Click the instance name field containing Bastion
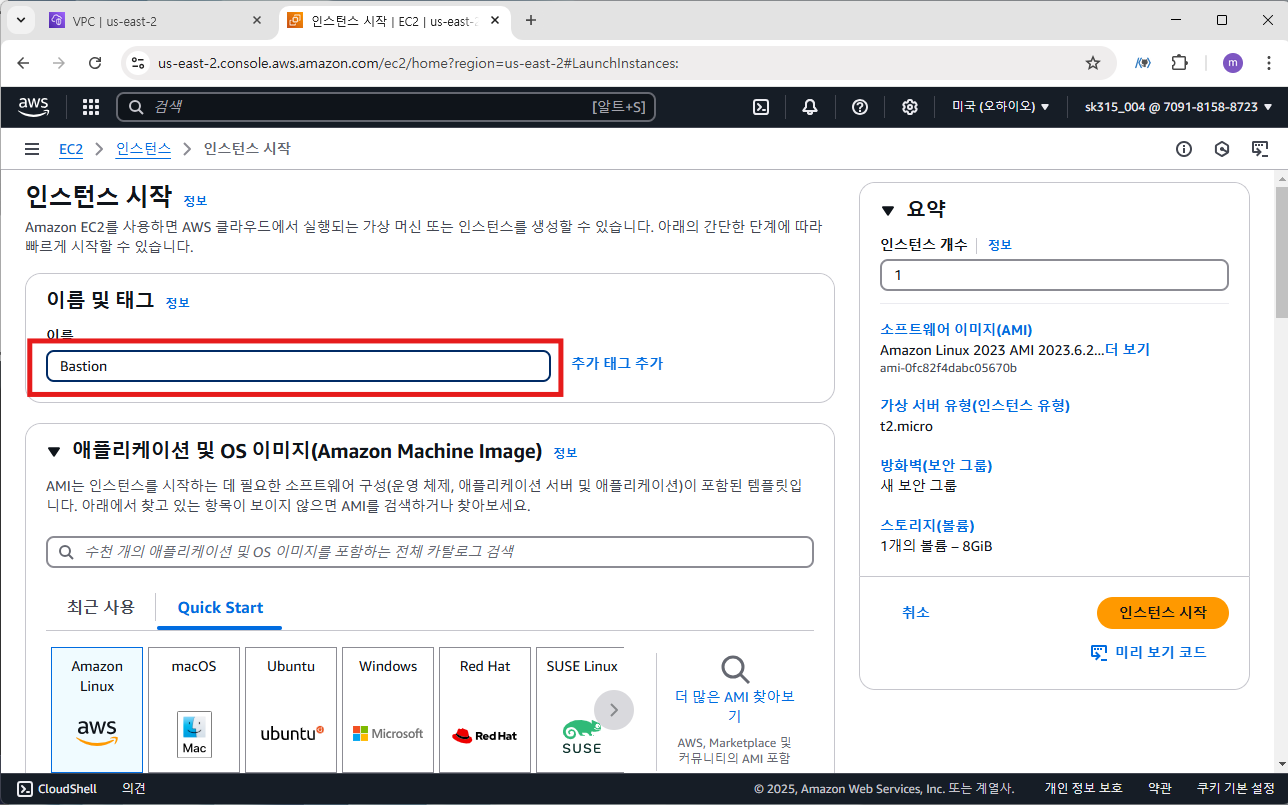The height and width of the screenshot is (805, 1288). tap(298, 366)
